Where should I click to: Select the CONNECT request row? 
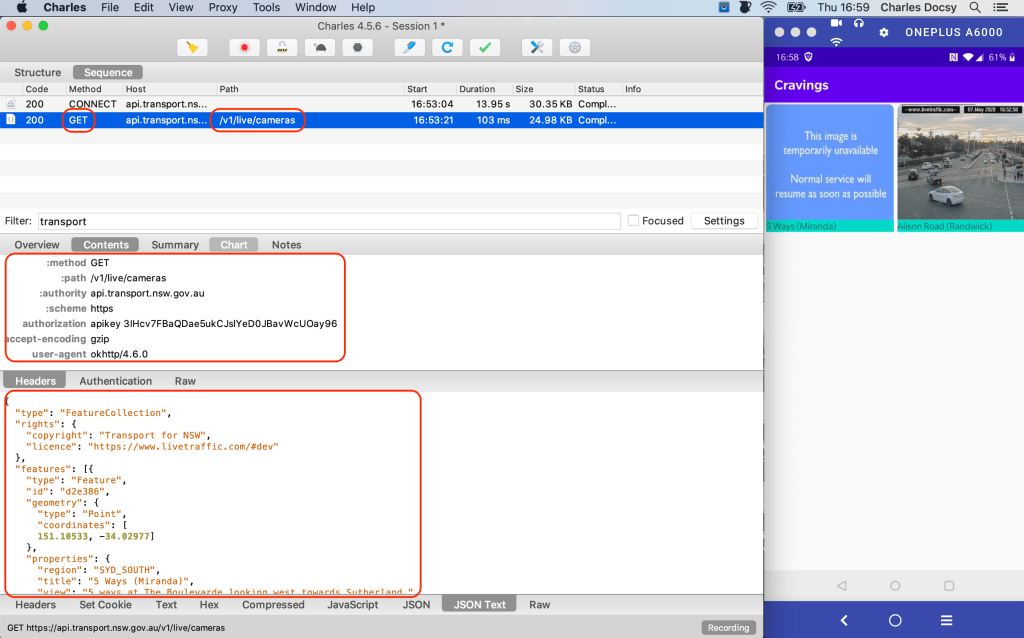300,104
